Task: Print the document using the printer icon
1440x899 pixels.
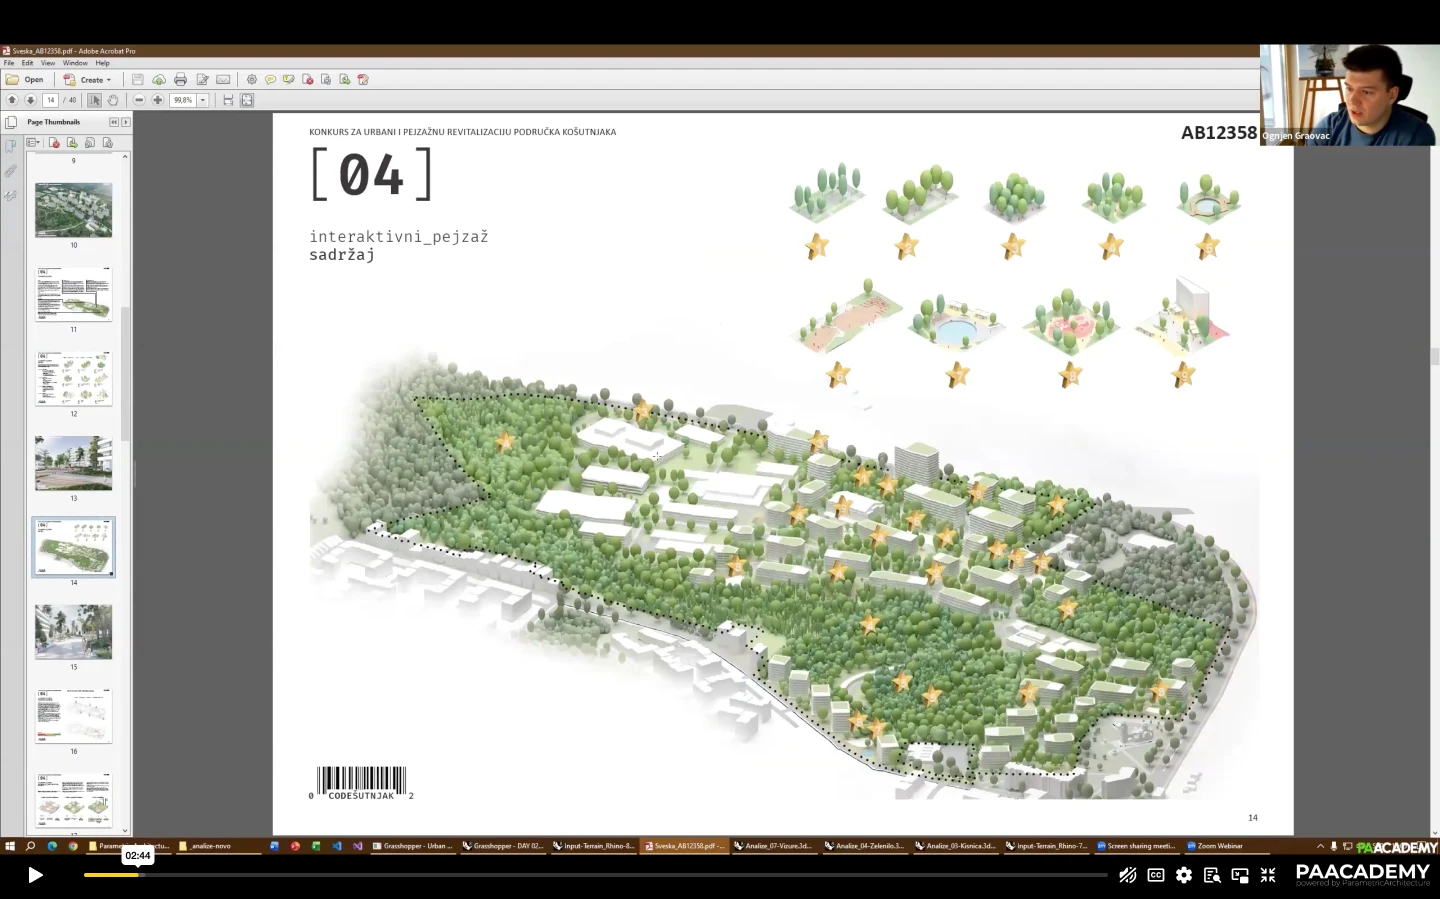Action: pyautogui.click(x=180, y=80)
